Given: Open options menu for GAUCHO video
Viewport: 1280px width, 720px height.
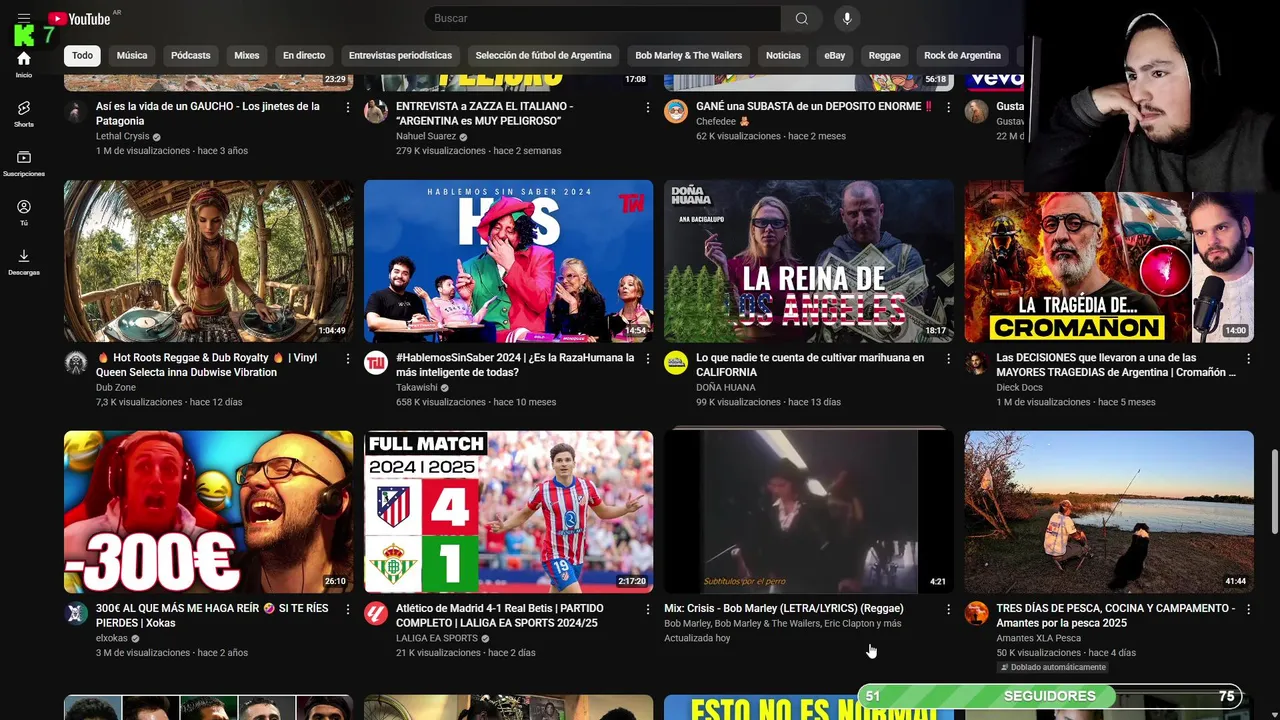Looking at the screenshot, I should (348, 107).
